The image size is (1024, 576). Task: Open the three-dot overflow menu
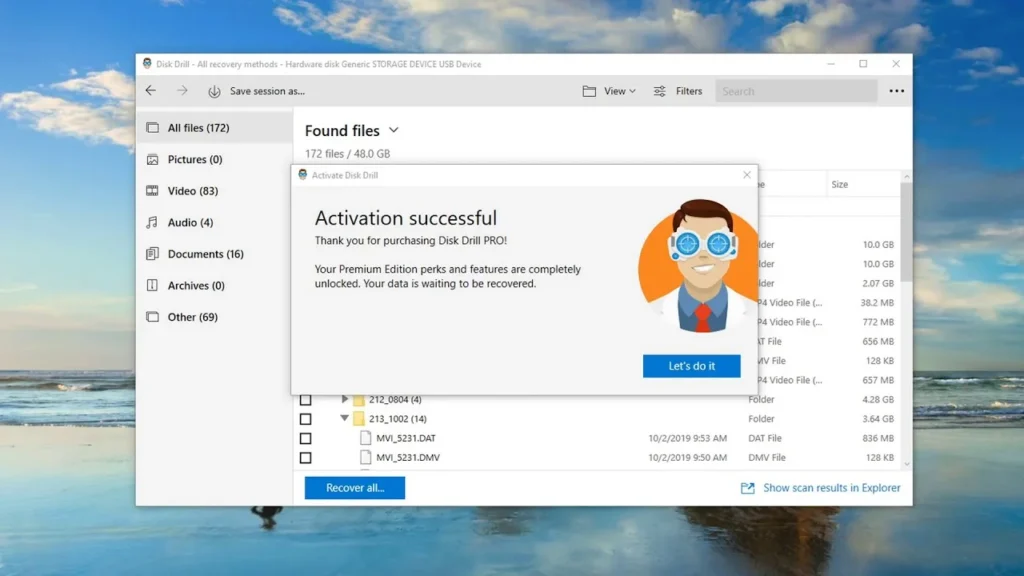tap(895, 90)
